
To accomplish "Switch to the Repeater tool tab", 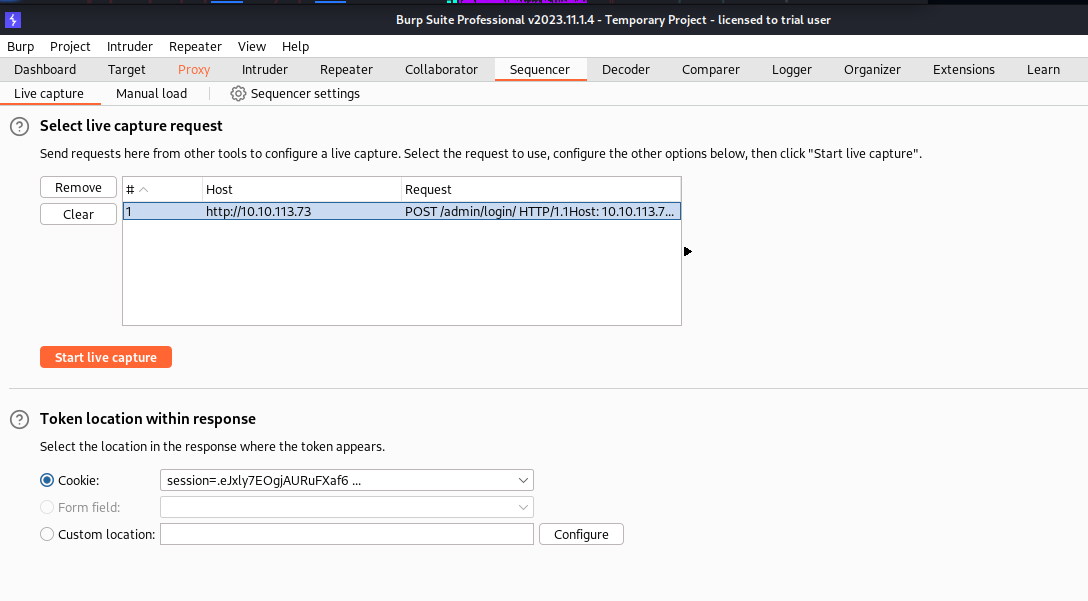I will point(346,69).
